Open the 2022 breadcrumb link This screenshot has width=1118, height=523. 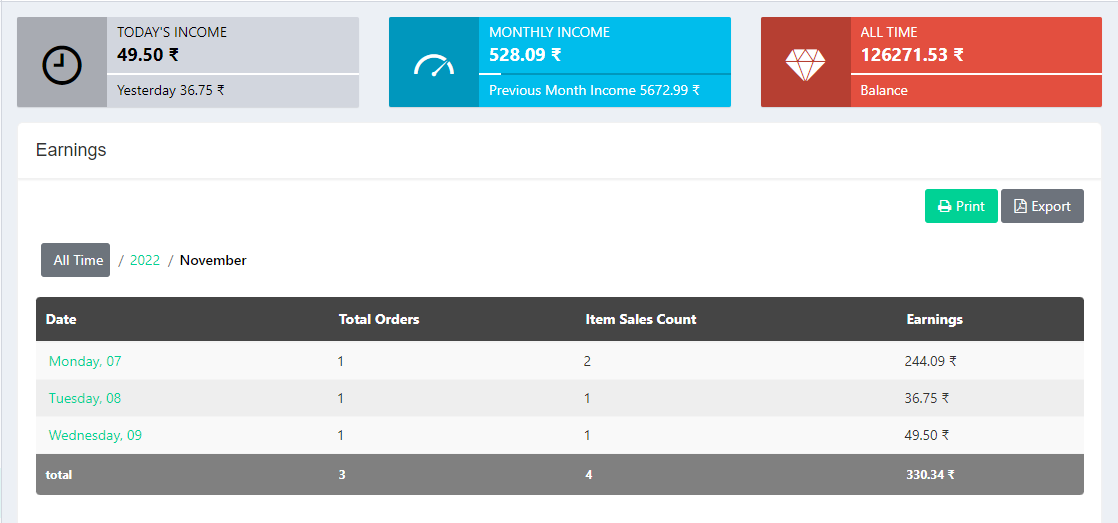145,260
